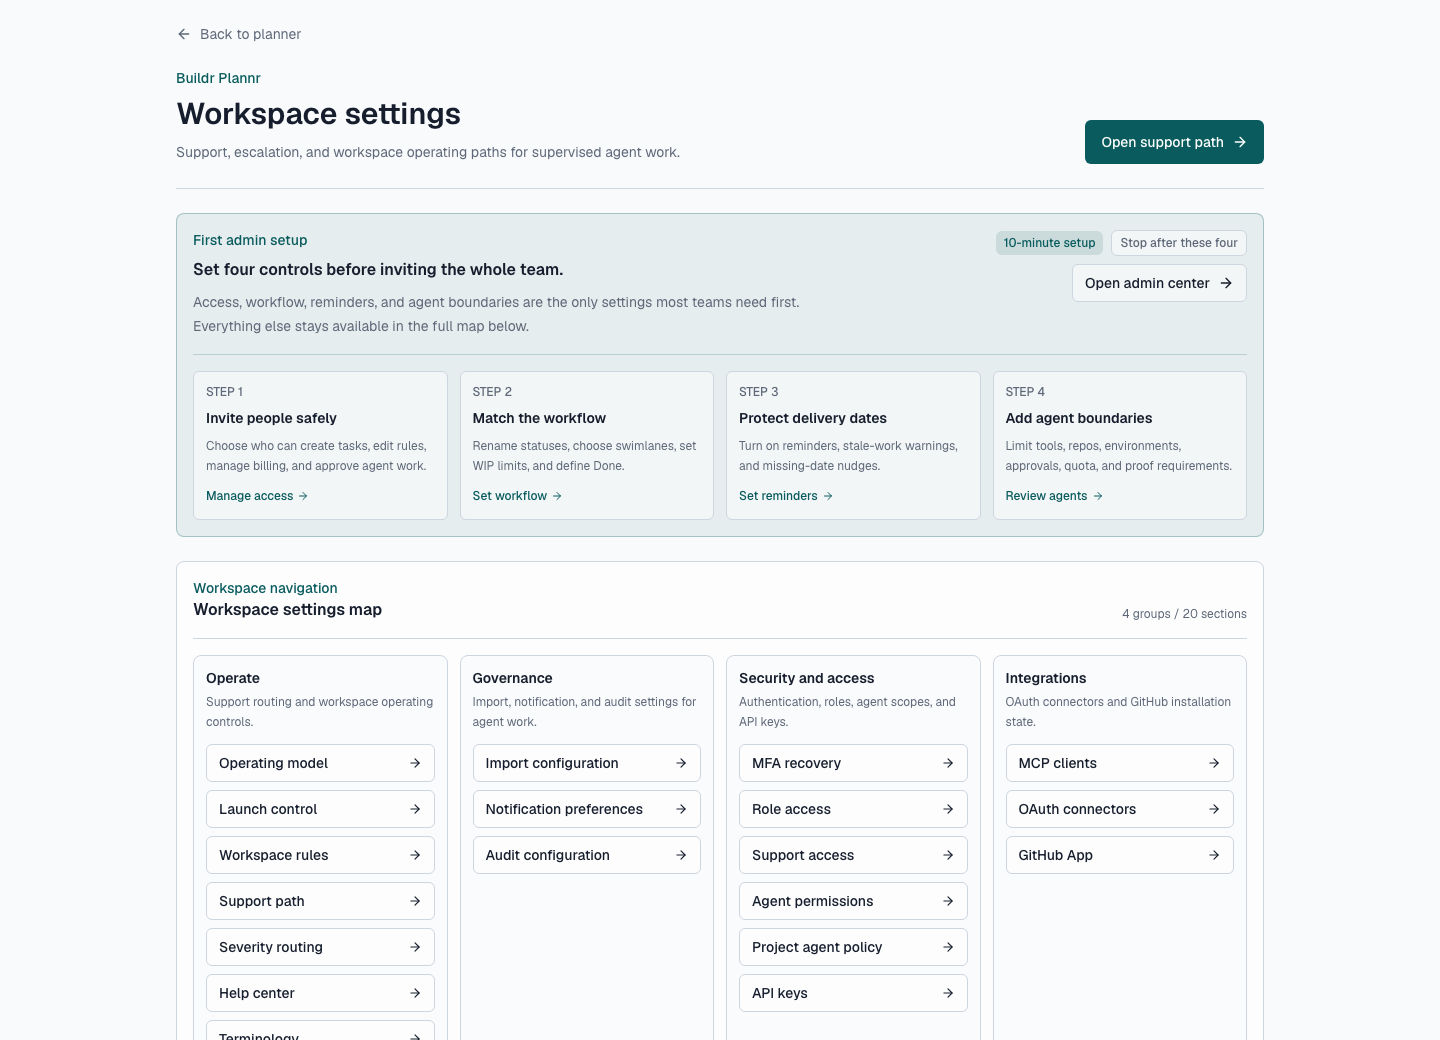
Task: Click the arrow icon on Notification preferences row
Action: [681, 809]
